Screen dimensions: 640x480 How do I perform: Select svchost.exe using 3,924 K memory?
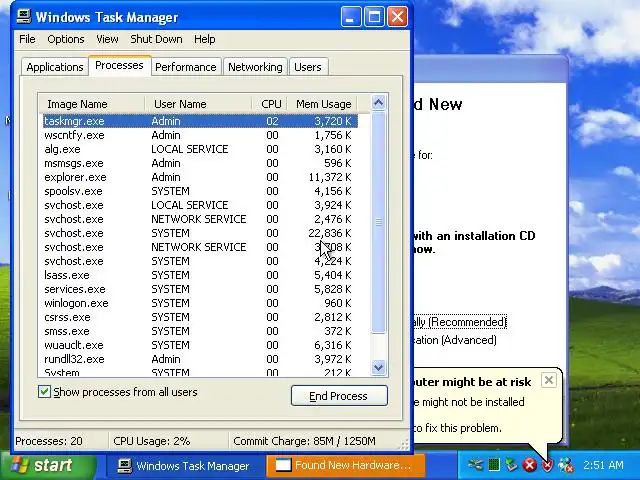pos(200,205)
